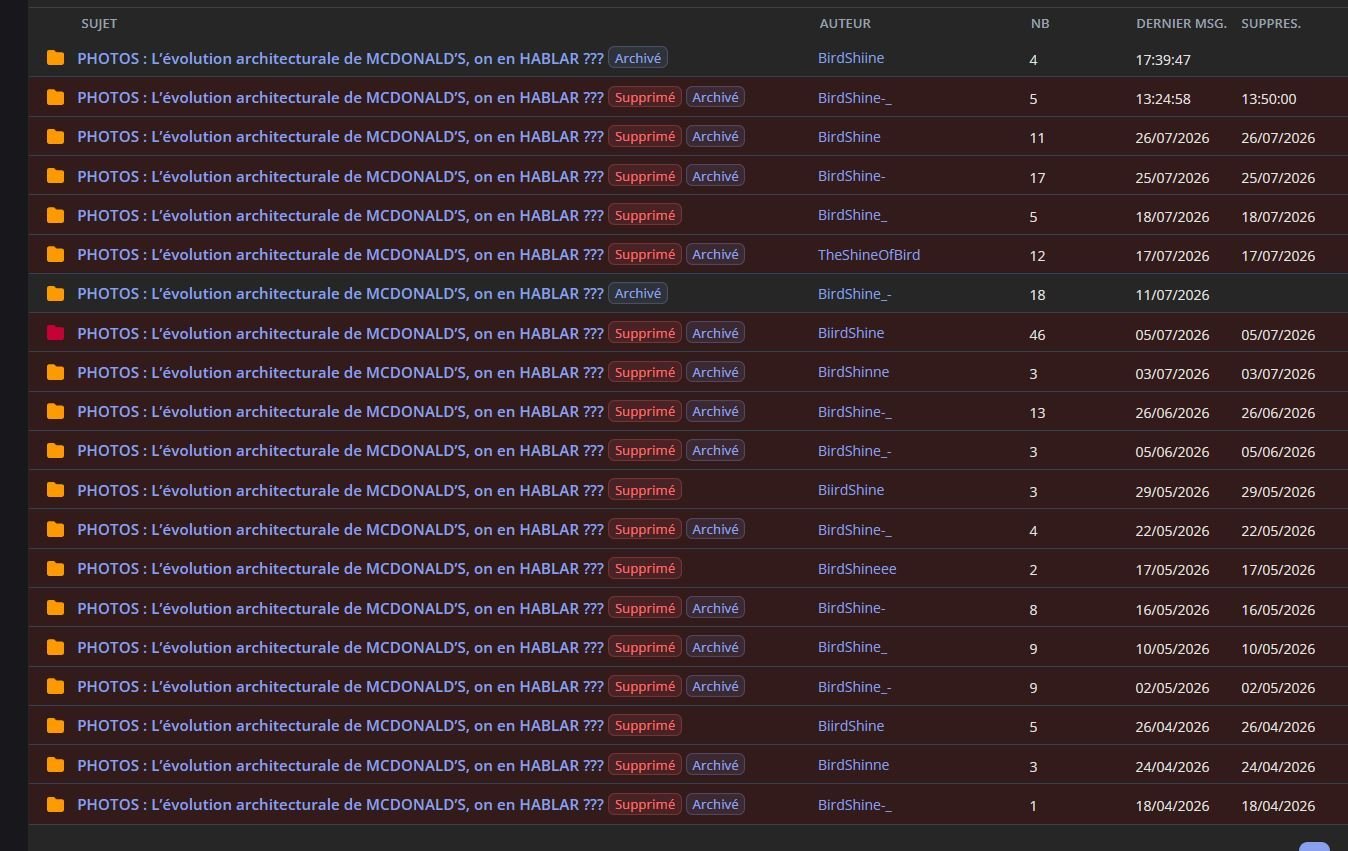Image resolution: width=1348 pixels, height=851 pixels.
Task: Click the folder icon of the 26/04/2026 topic
Action: coord(55,725)
